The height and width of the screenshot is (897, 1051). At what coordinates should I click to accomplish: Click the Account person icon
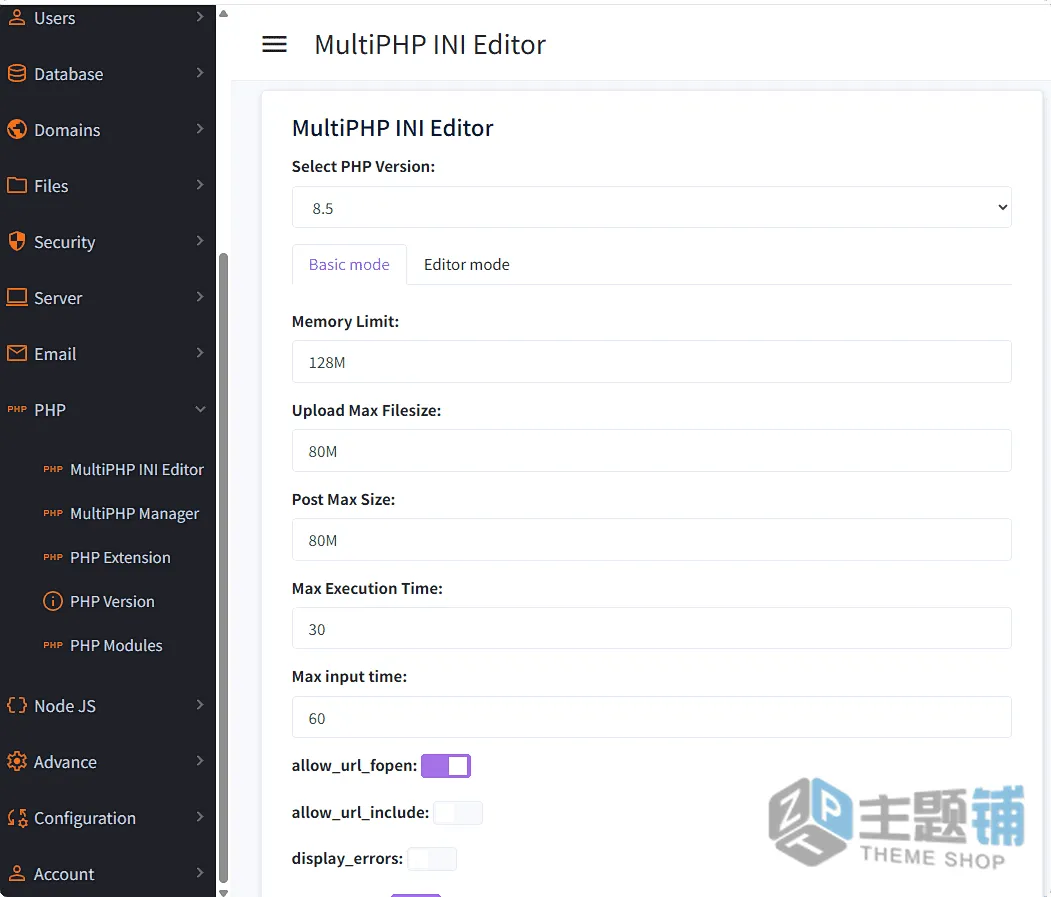[17, 873]
